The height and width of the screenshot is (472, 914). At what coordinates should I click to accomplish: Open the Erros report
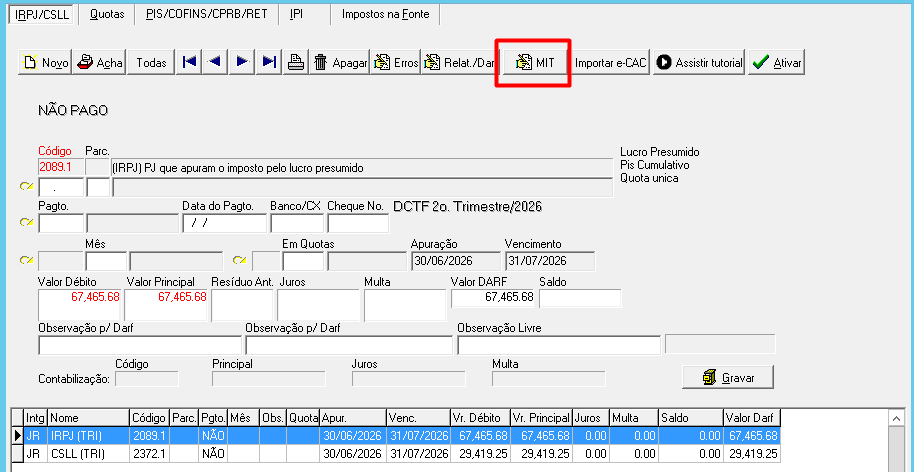[395, 62]
